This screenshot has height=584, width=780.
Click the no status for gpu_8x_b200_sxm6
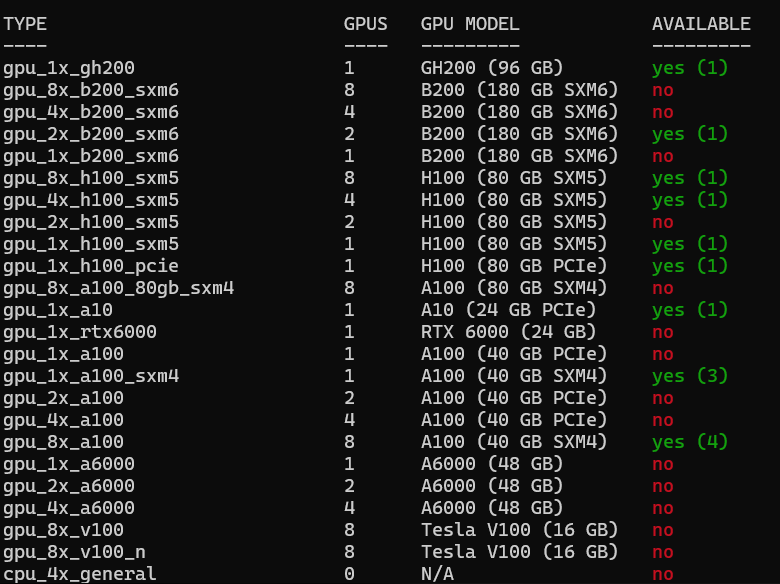pos(663,91)
